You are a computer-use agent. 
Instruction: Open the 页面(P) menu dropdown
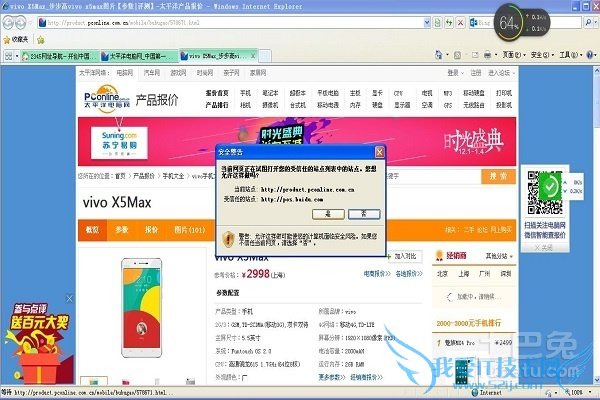click(x=514, y=56)
